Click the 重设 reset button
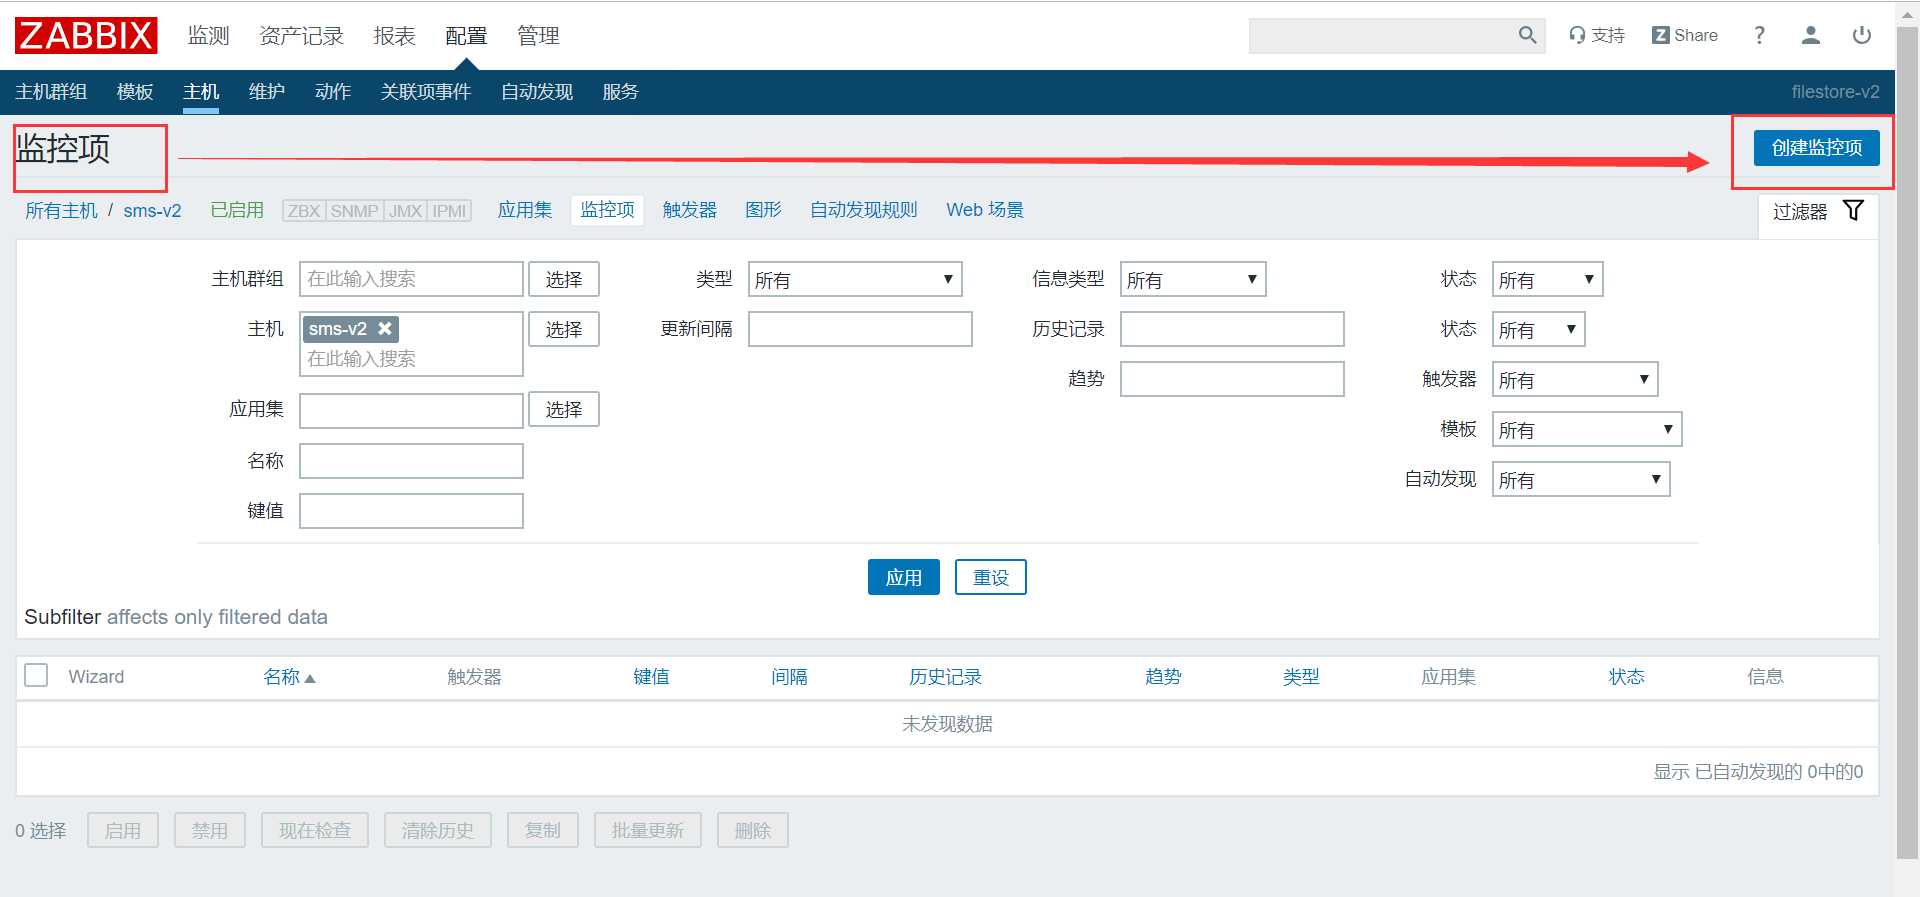 [x=991, y=577]
